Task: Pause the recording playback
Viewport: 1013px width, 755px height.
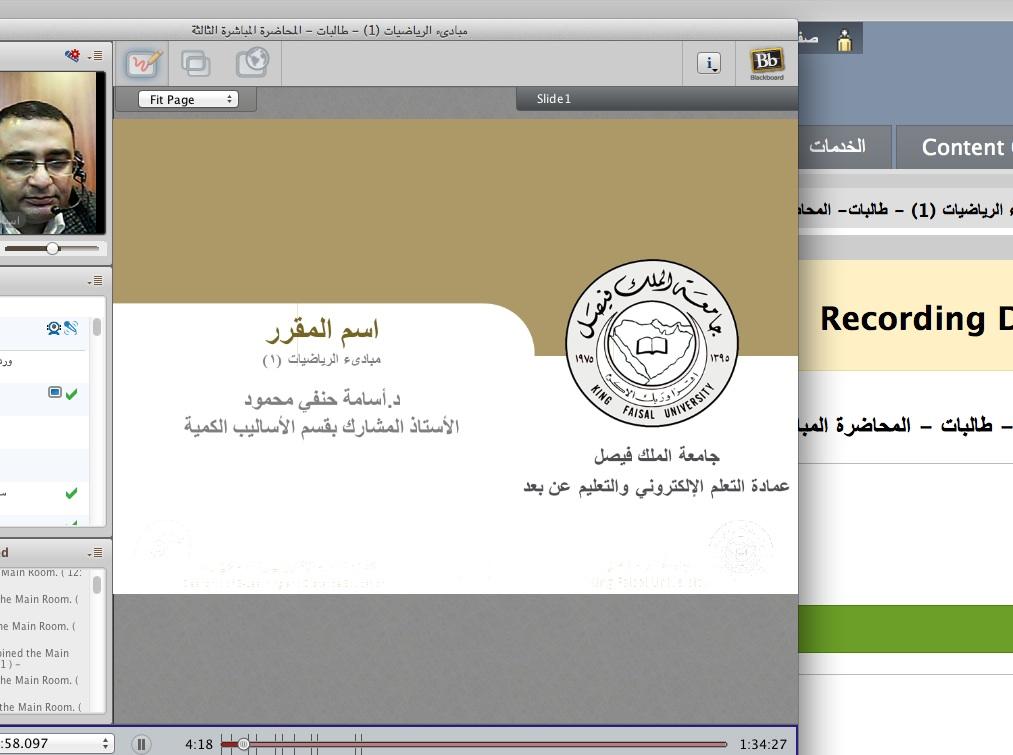Action: (141, 744)
